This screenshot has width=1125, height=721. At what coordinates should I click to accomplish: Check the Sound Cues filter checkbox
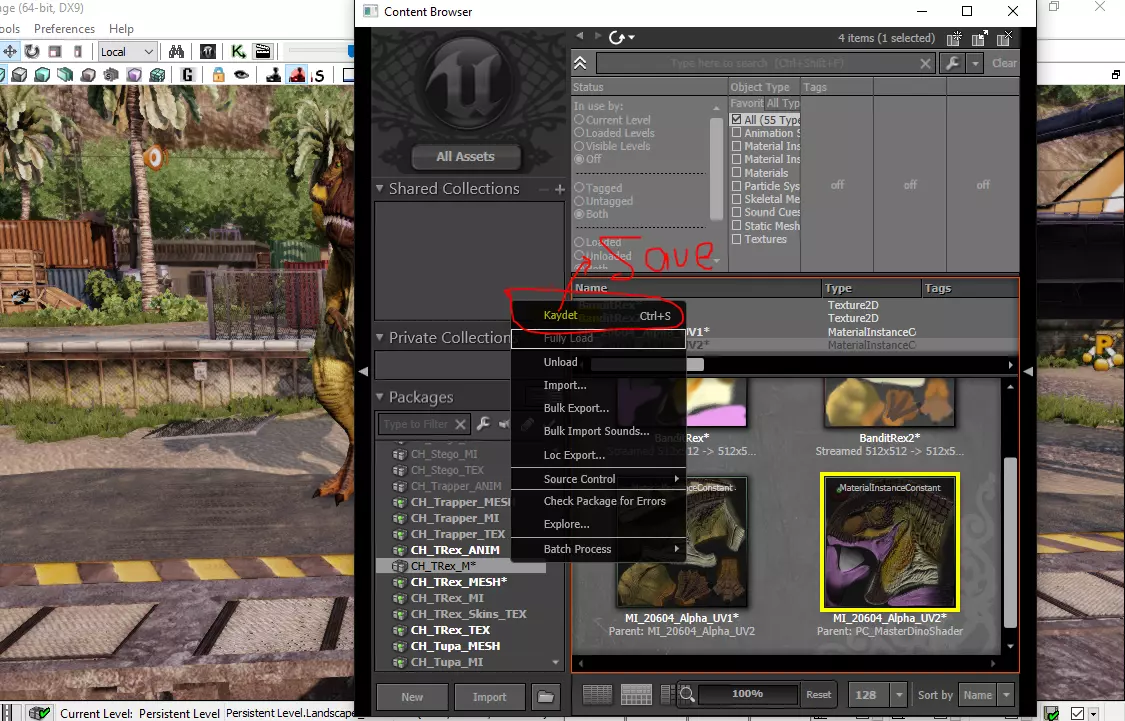(737, 212)
